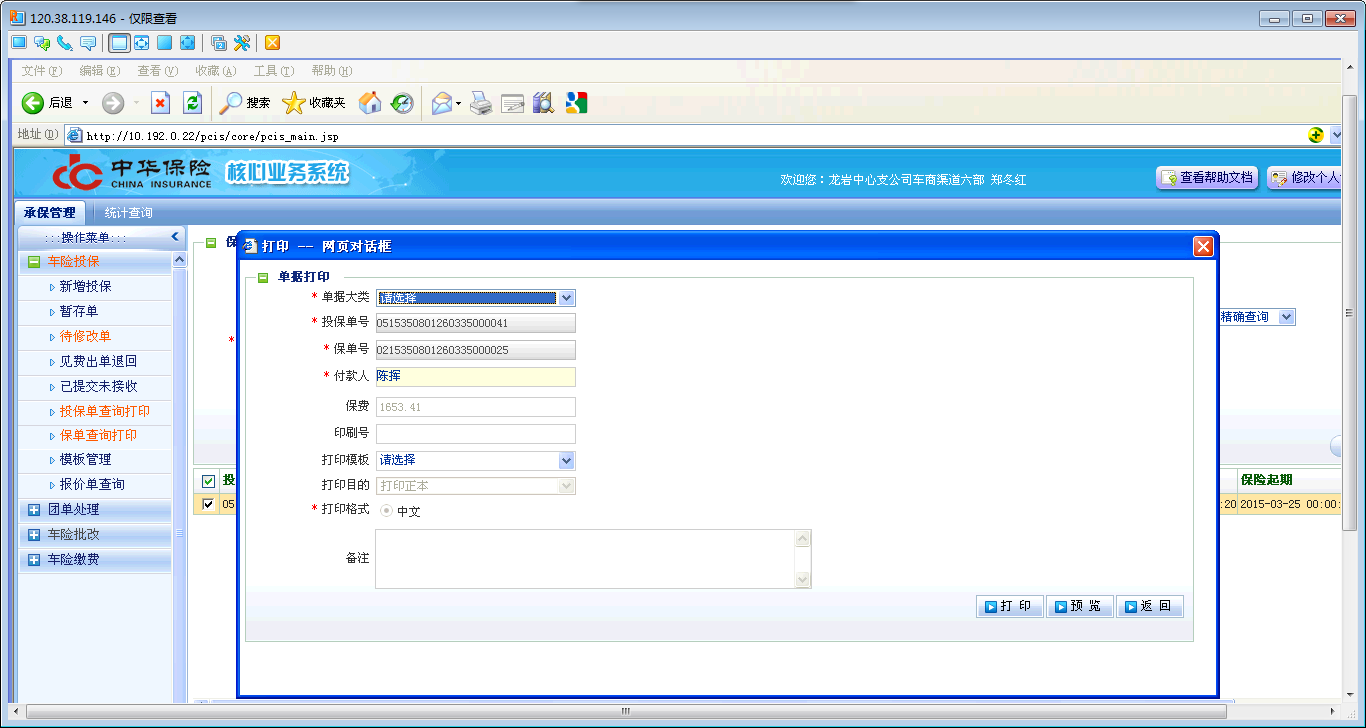Open the 收藏(A) menu

(x=216, y=71)
